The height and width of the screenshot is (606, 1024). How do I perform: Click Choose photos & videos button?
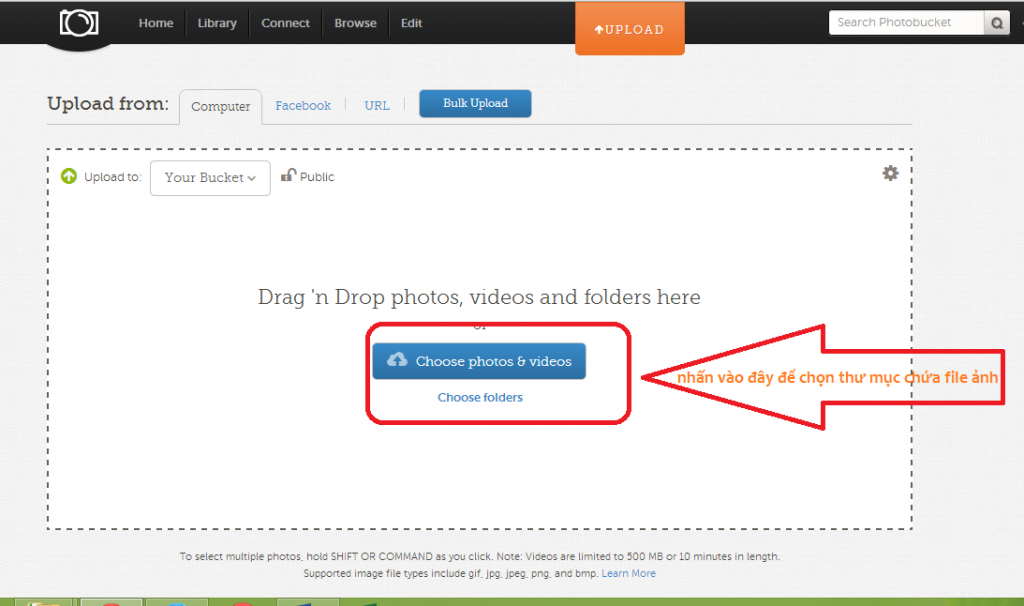479,361
